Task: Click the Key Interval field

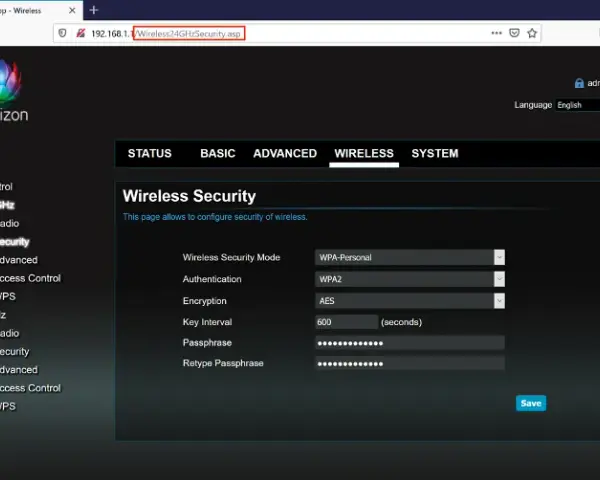Action: 346,322
